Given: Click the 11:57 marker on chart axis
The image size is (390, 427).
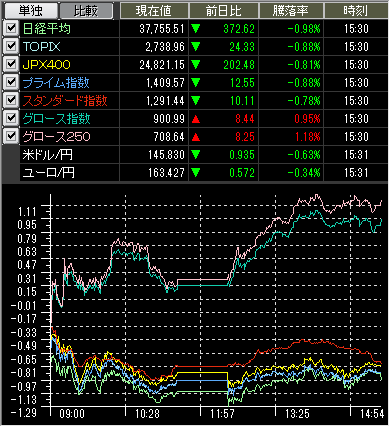Looking at the screenshot, I should 222,414.
